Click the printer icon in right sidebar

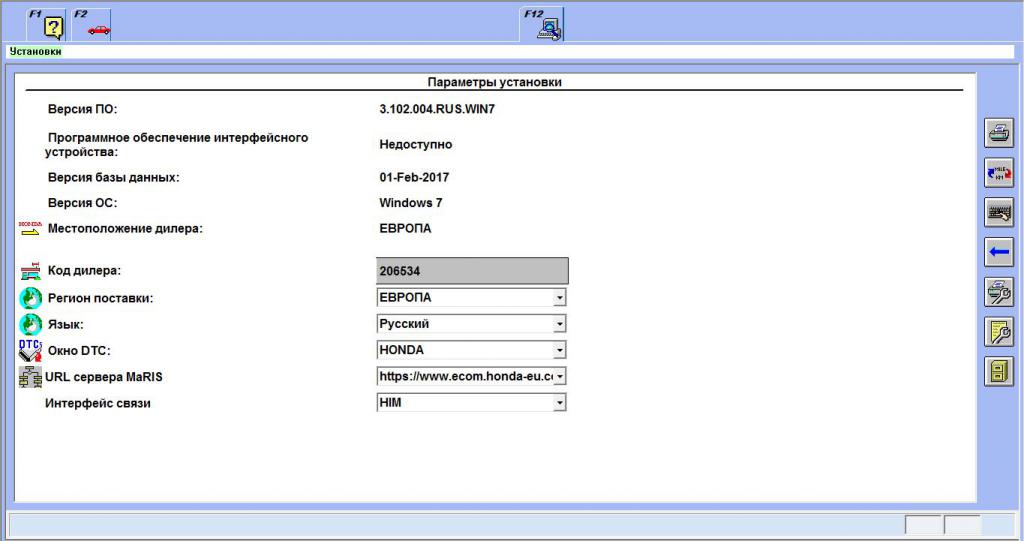click(999, 133)
